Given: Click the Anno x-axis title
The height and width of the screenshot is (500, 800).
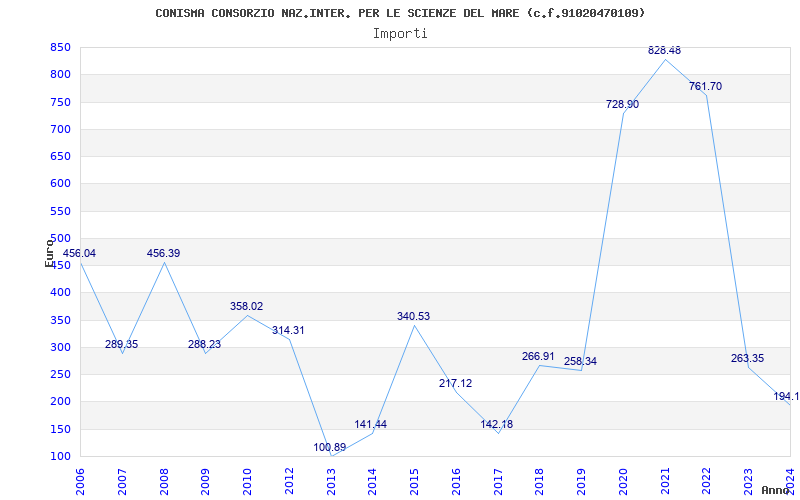Looking at the screenshot, I should click(x=776, y=490).
